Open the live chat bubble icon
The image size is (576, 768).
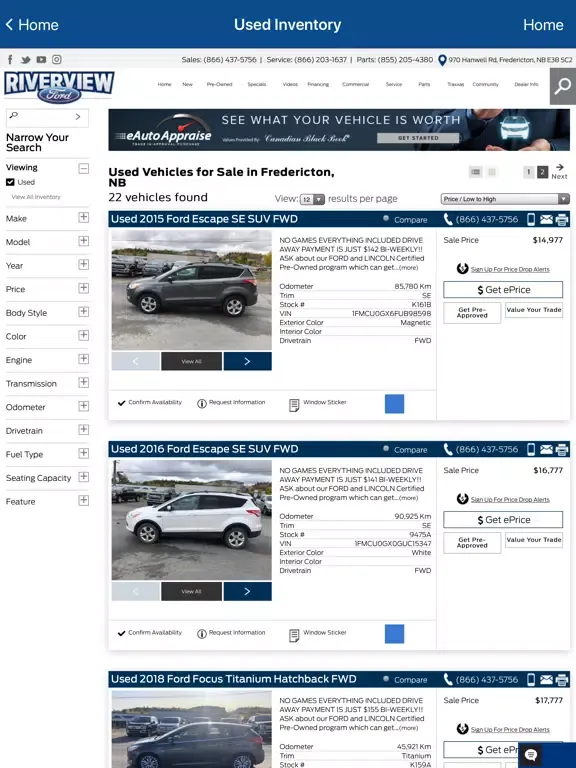click(531, 755)
